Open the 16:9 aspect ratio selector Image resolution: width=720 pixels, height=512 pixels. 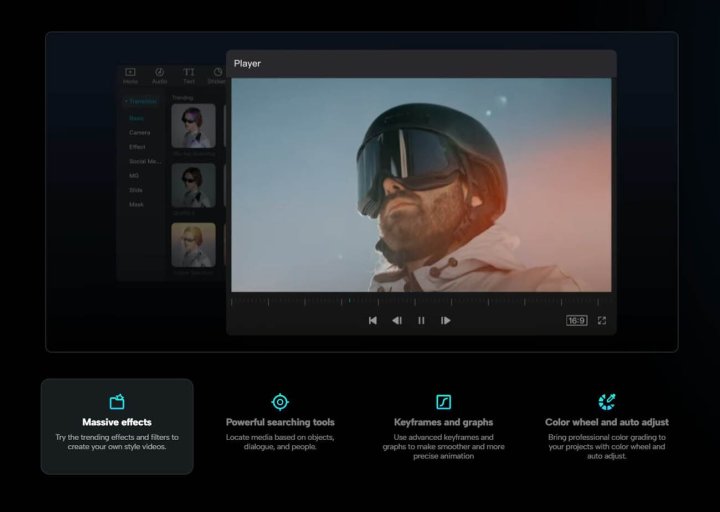(576, 321)
